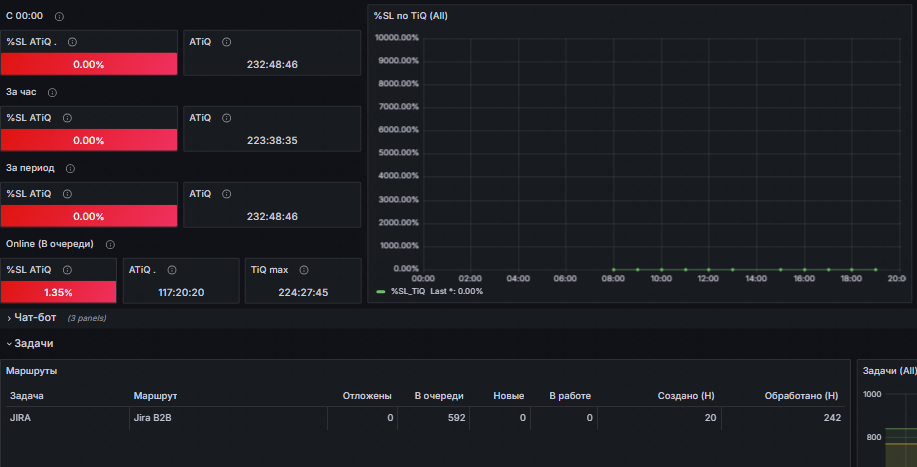Click info icon on ATiQ panel showing 117:20:20
The height and width of the screenshot is (467, 917).
(x=171, y=270)
